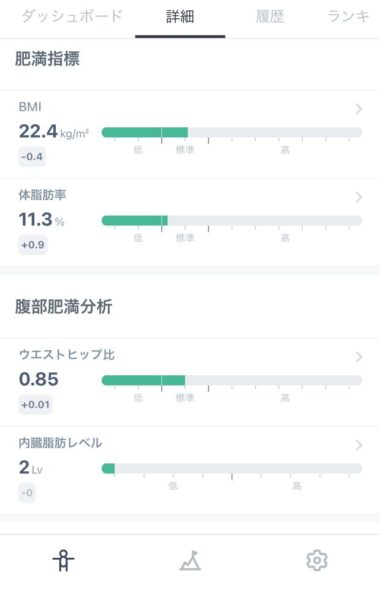Tap the BMI -0.4 change badge
The width and height of the screenshot is (380, 600).
32,157
